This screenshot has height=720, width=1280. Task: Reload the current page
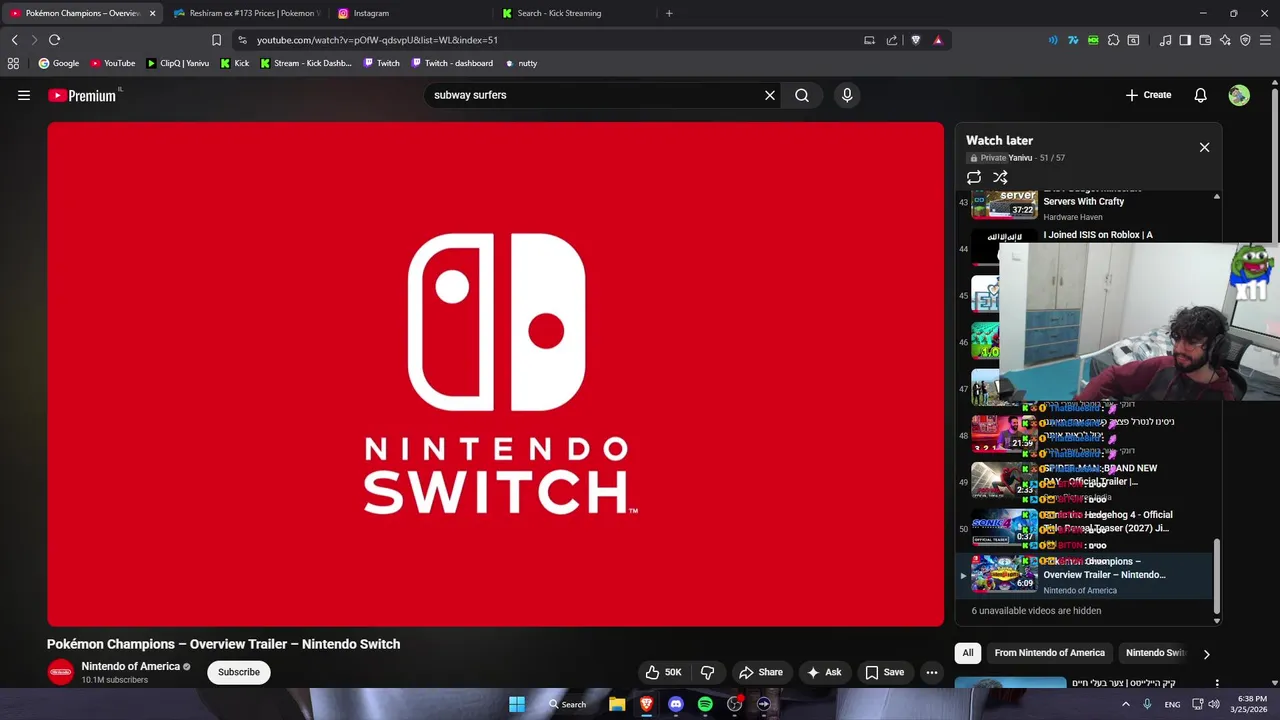coord(54,40)
